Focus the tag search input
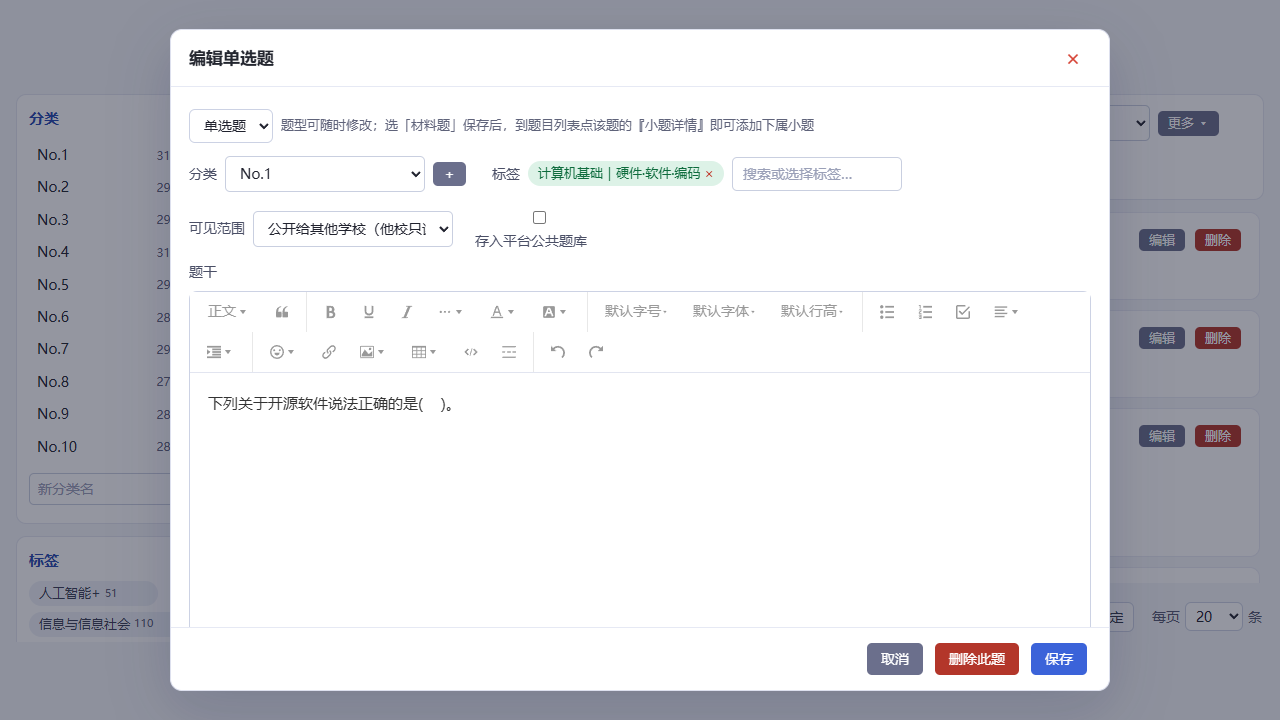 click(x=817, y=174)
